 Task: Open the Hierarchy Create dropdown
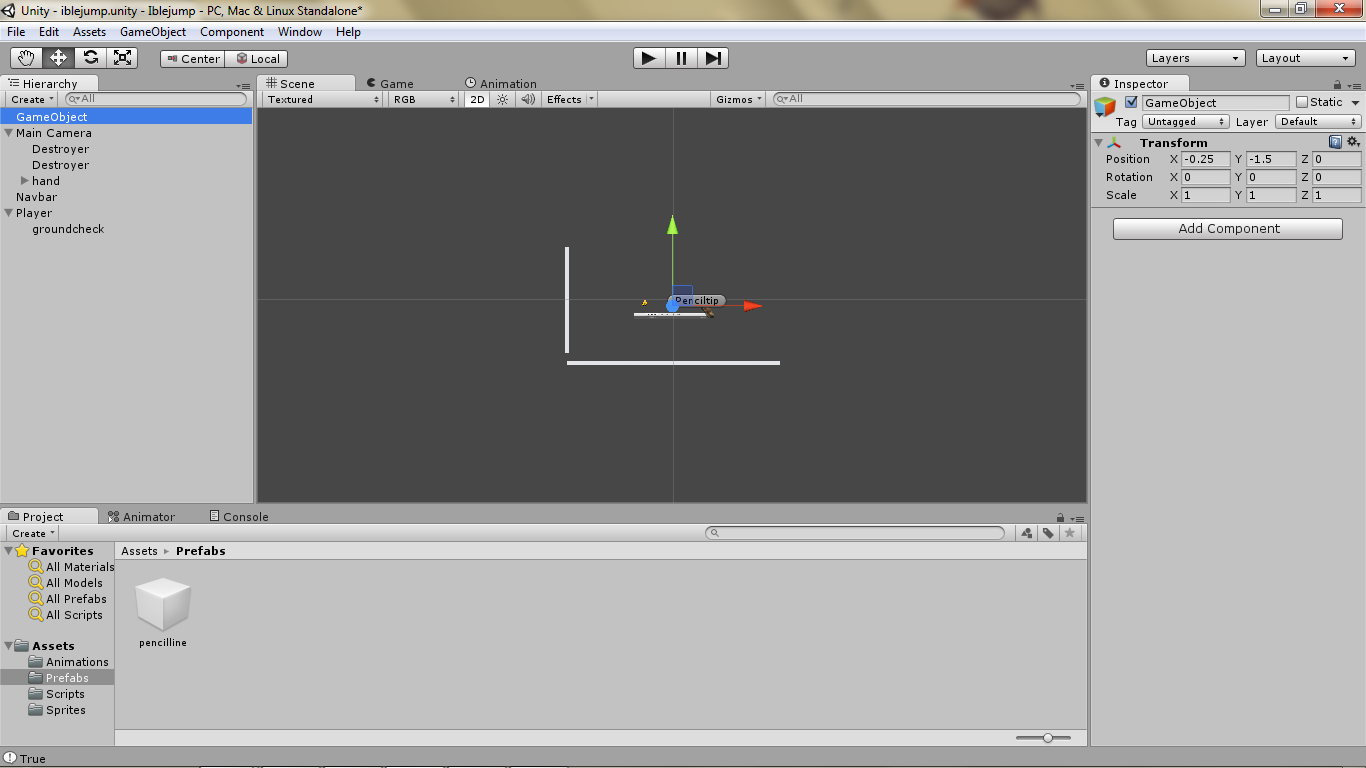[33, 99]
